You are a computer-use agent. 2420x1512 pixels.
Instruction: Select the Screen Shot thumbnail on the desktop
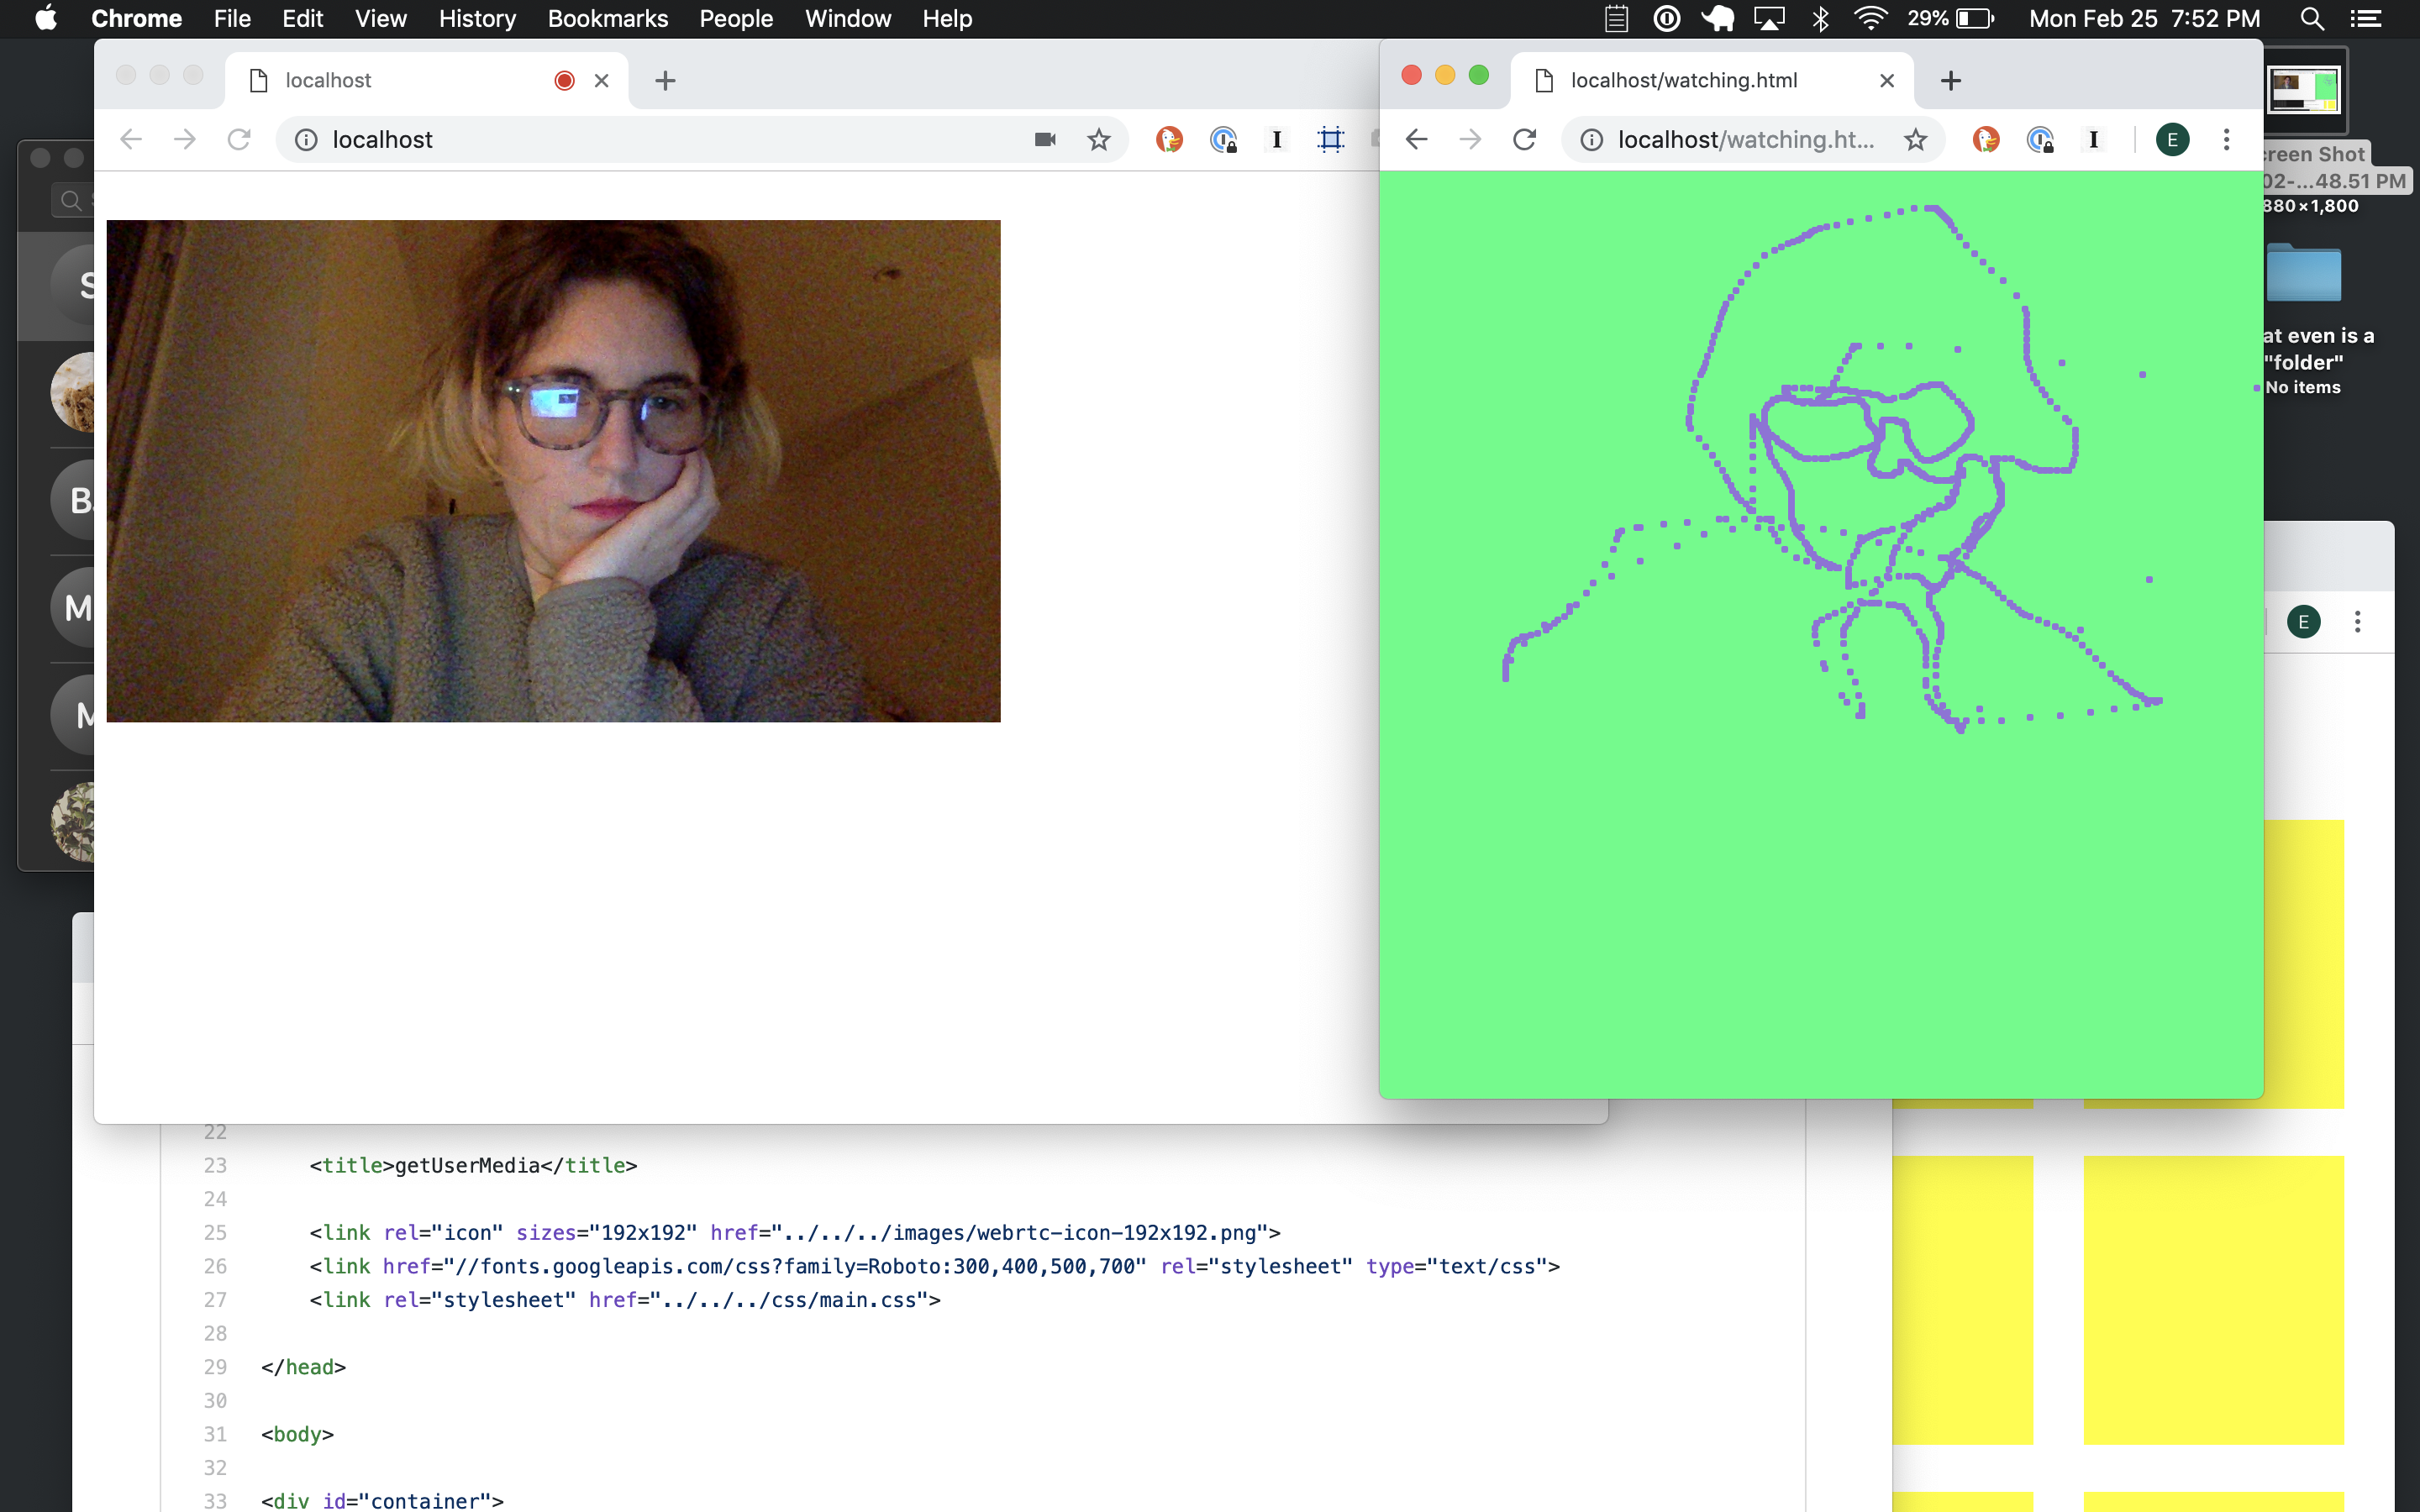pos(2304,90)
